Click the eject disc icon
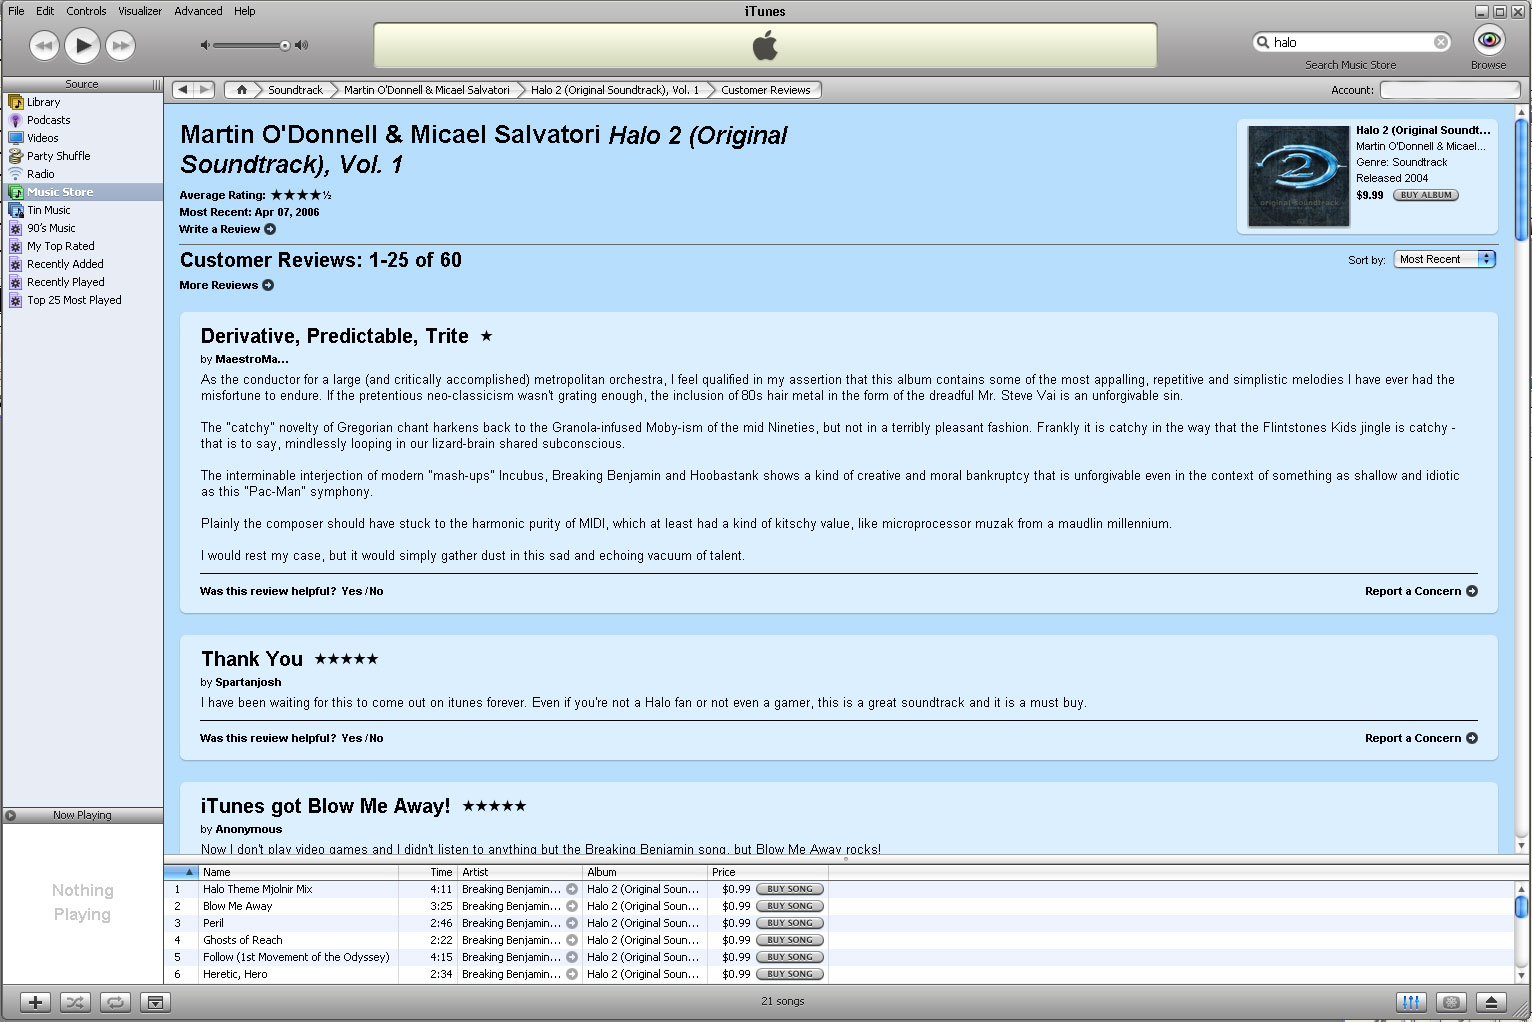This screenshot has height=1022, width=1532. coord(1490,1002)
